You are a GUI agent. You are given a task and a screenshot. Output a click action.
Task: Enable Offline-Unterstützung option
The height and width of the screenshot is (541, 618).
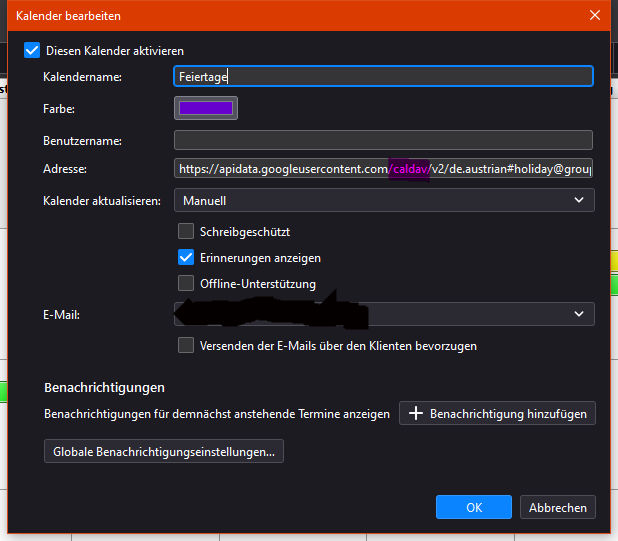(x=186, y=284)
